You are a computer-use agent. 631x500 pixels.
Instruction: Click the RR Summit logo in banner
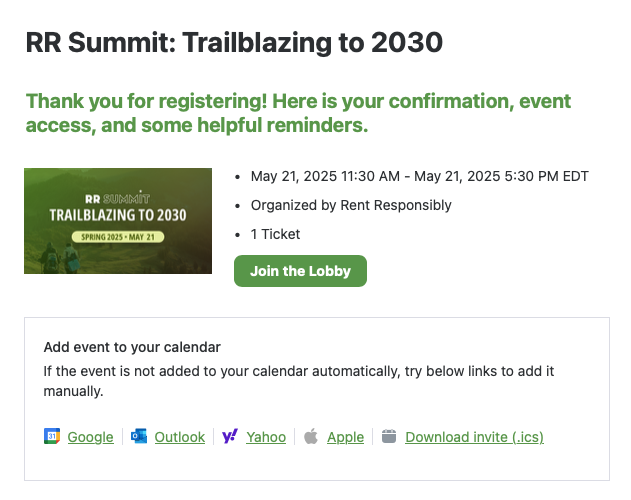pos(118,198)
